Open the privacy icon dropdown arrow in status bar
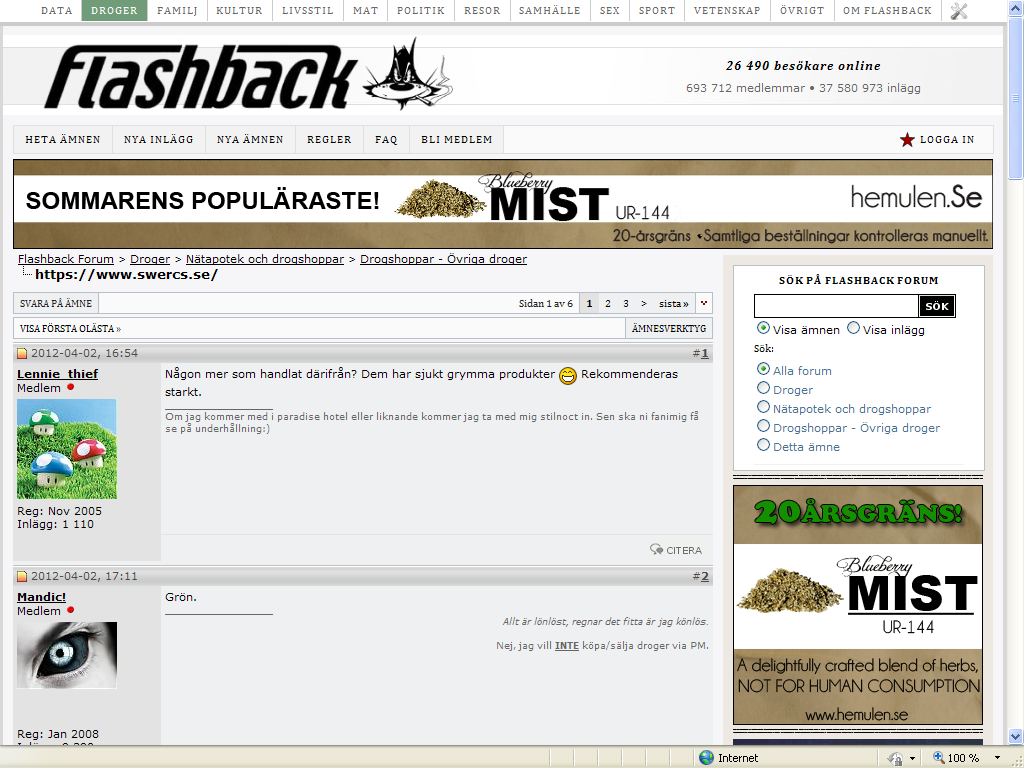The image size is (1024, 768). [912, 758]
